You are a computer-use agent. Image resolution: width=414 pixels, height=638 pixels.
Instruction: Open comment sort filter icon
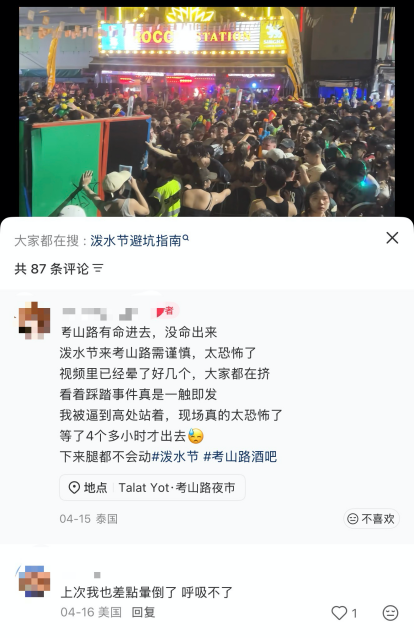click(98, 269)
